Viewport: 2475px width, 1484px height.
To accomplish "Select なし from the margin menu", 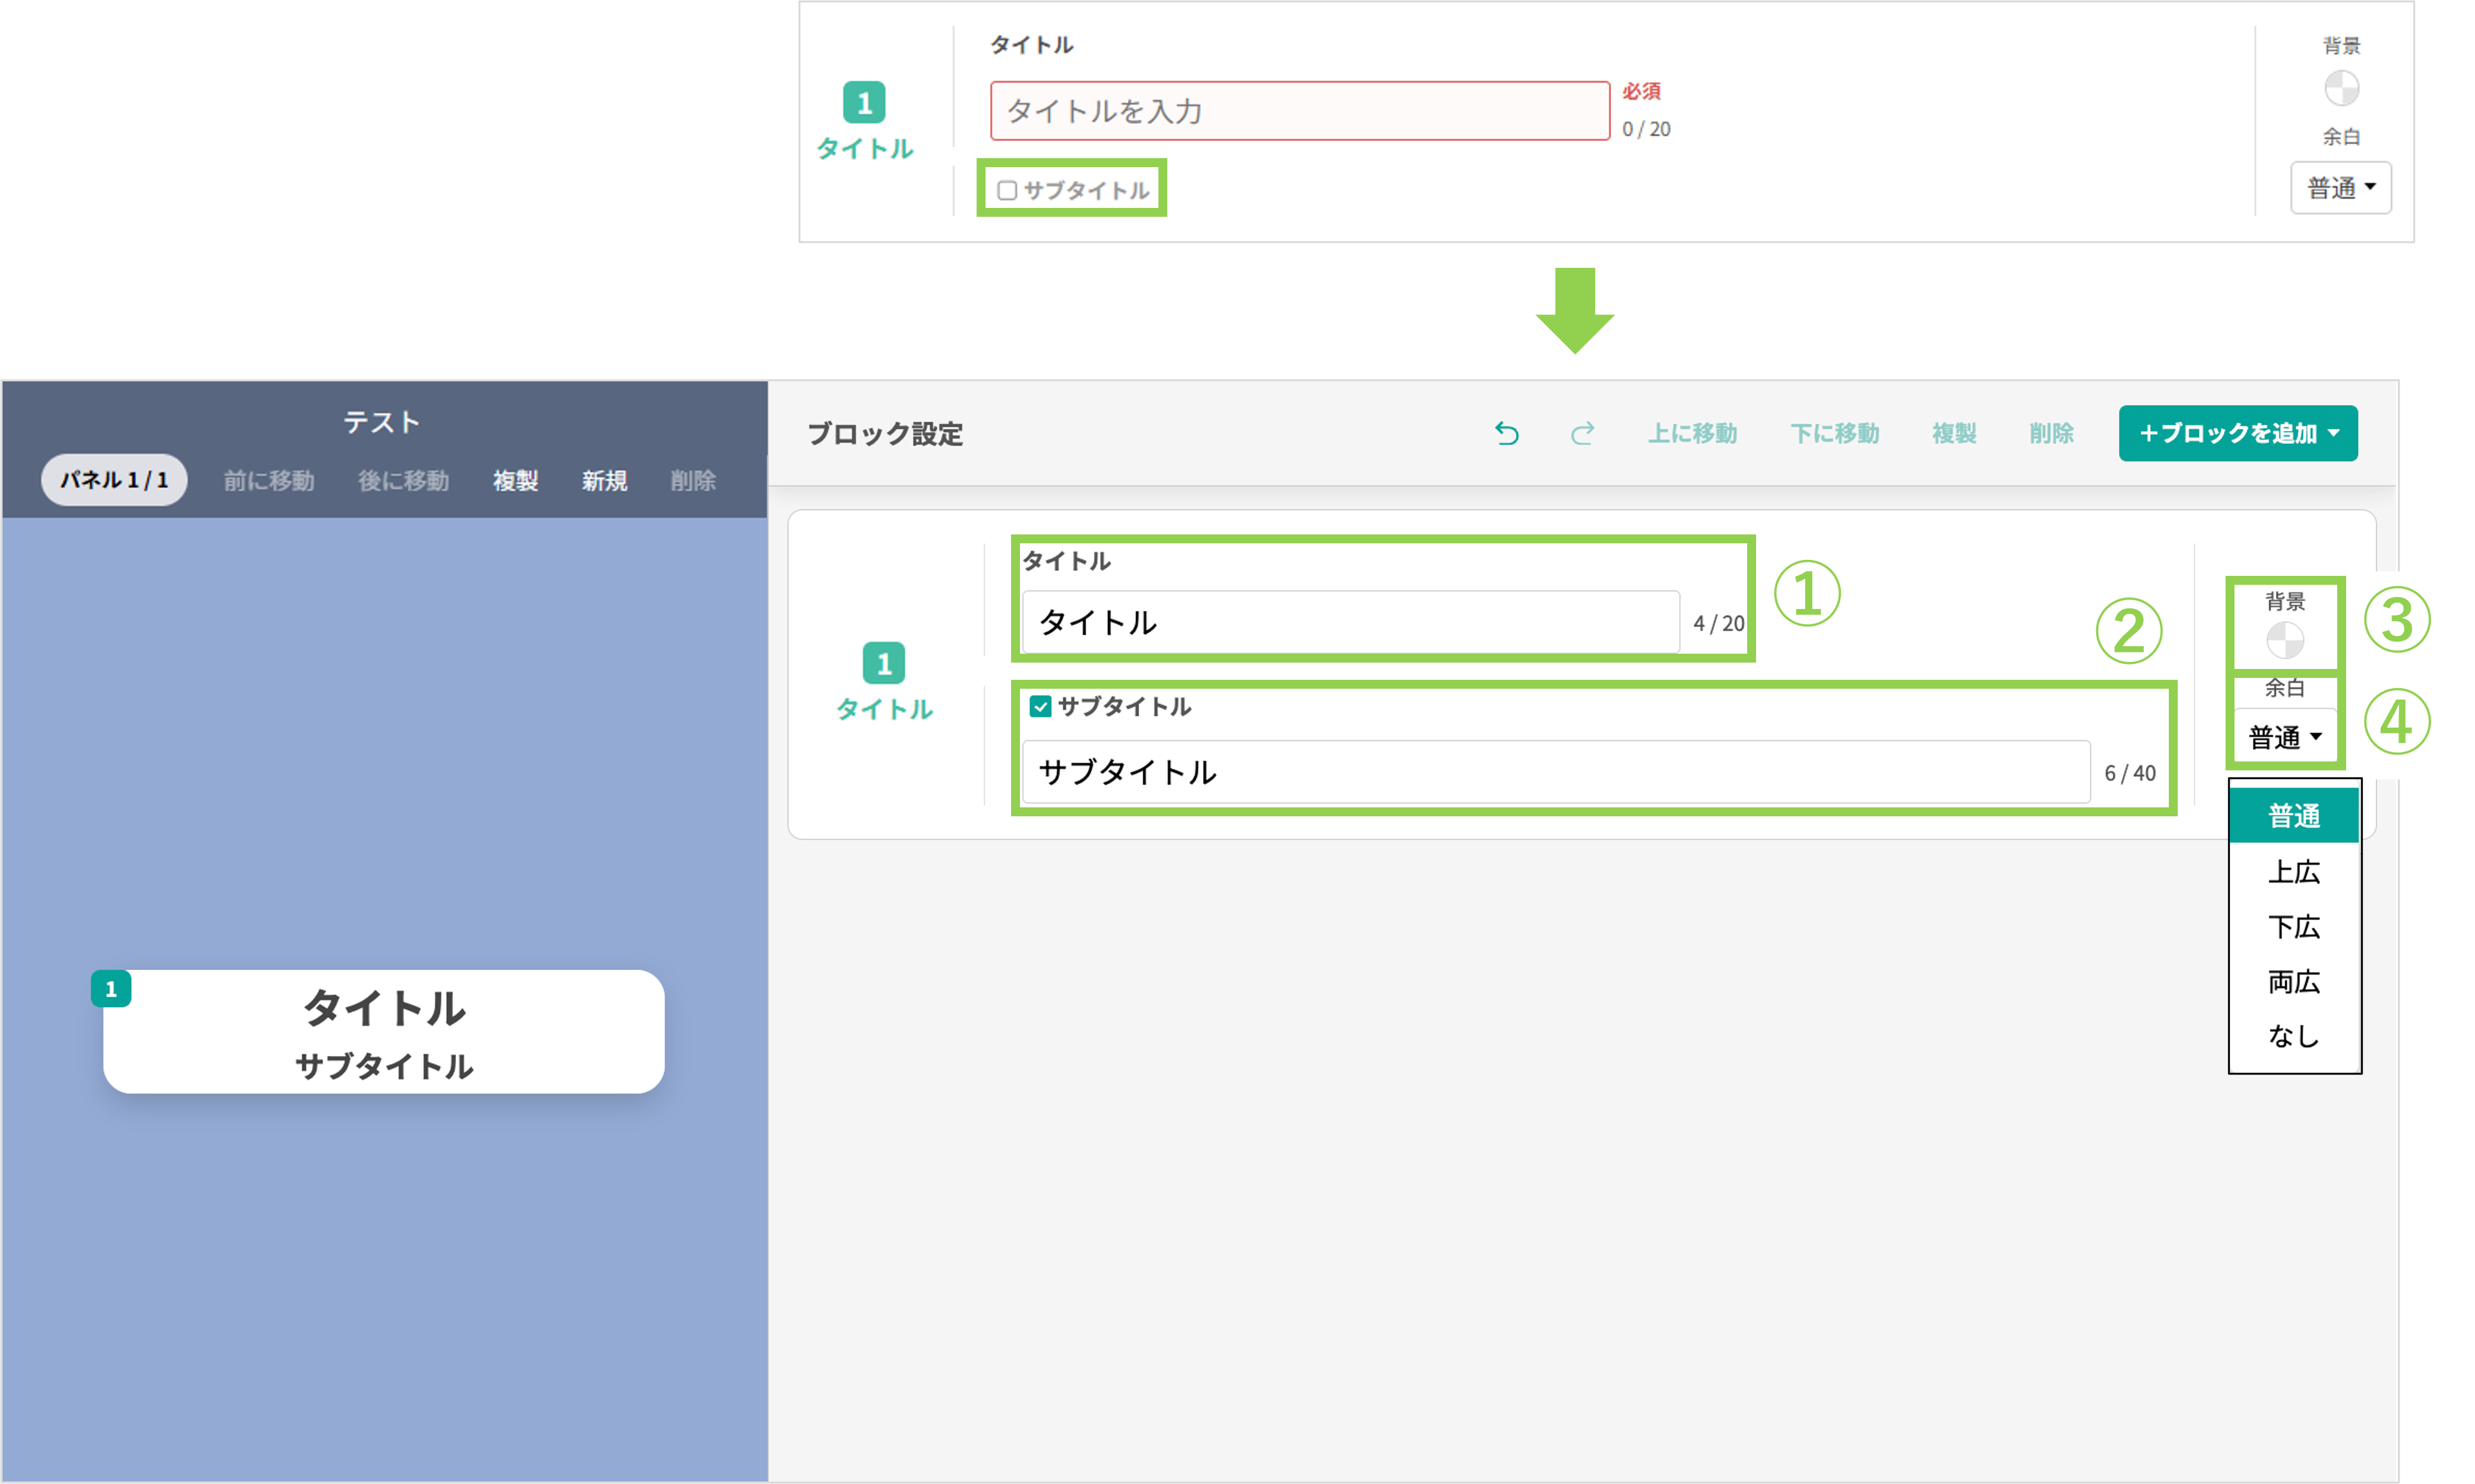I will [2293, 1036].
